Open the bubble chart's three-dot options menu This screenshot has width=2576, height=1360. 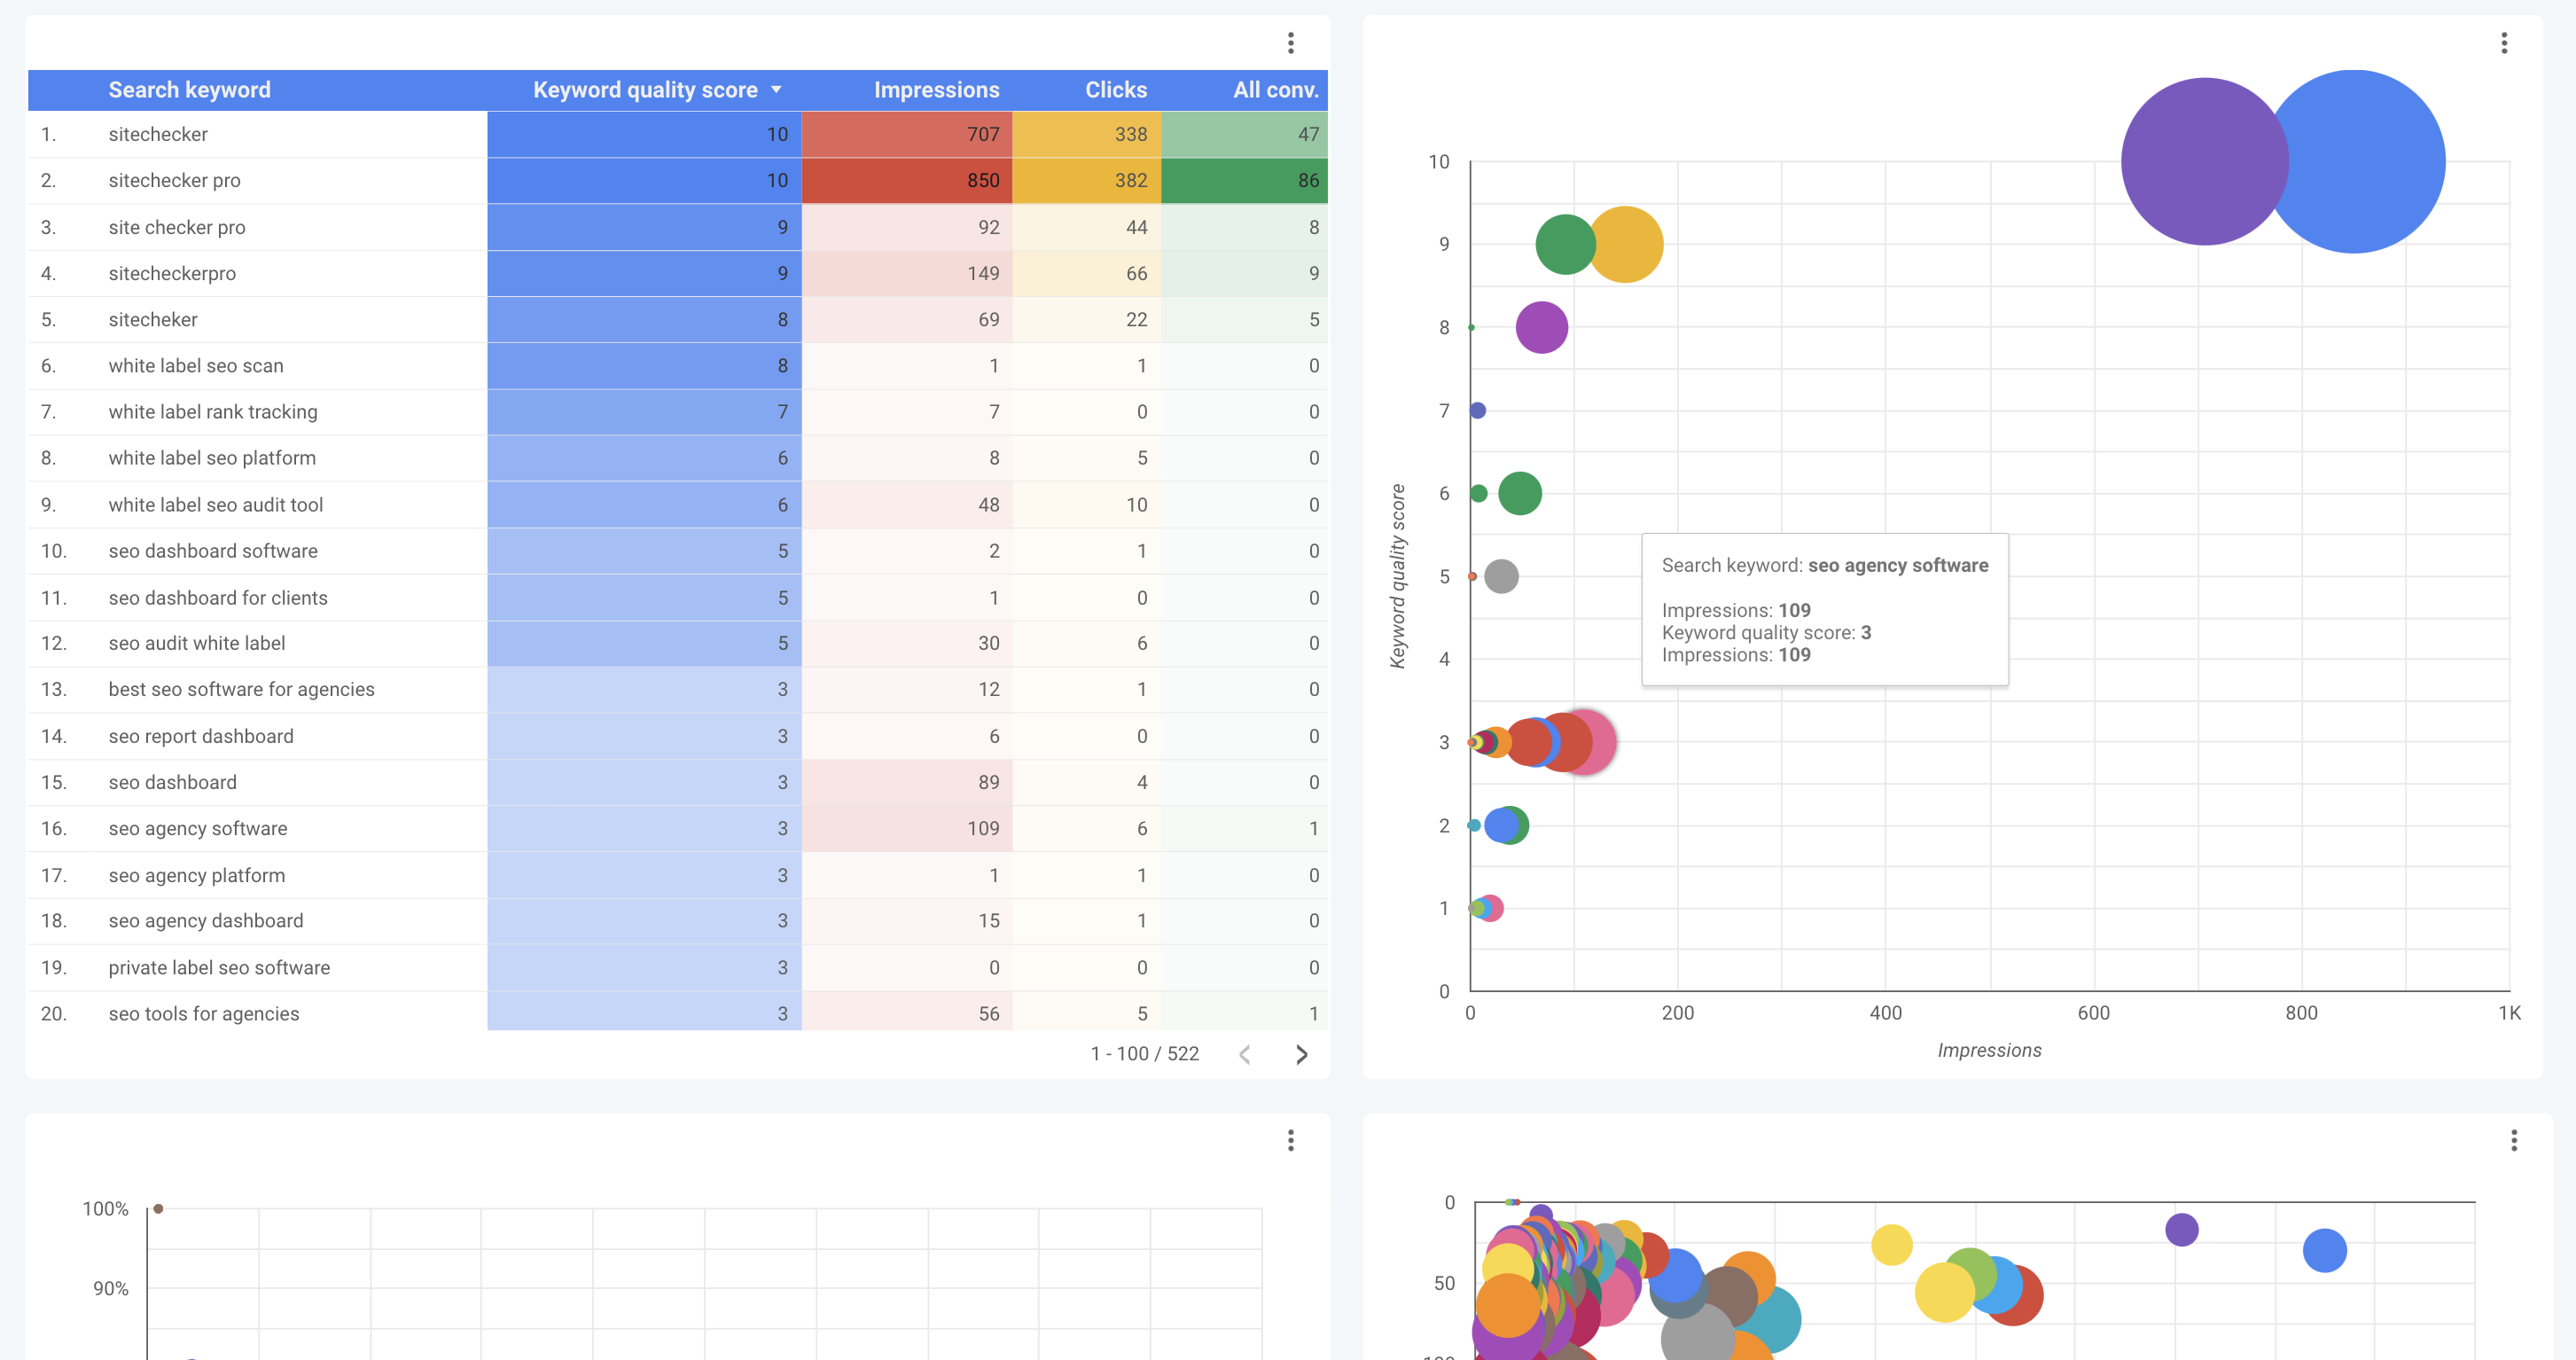2504,43
